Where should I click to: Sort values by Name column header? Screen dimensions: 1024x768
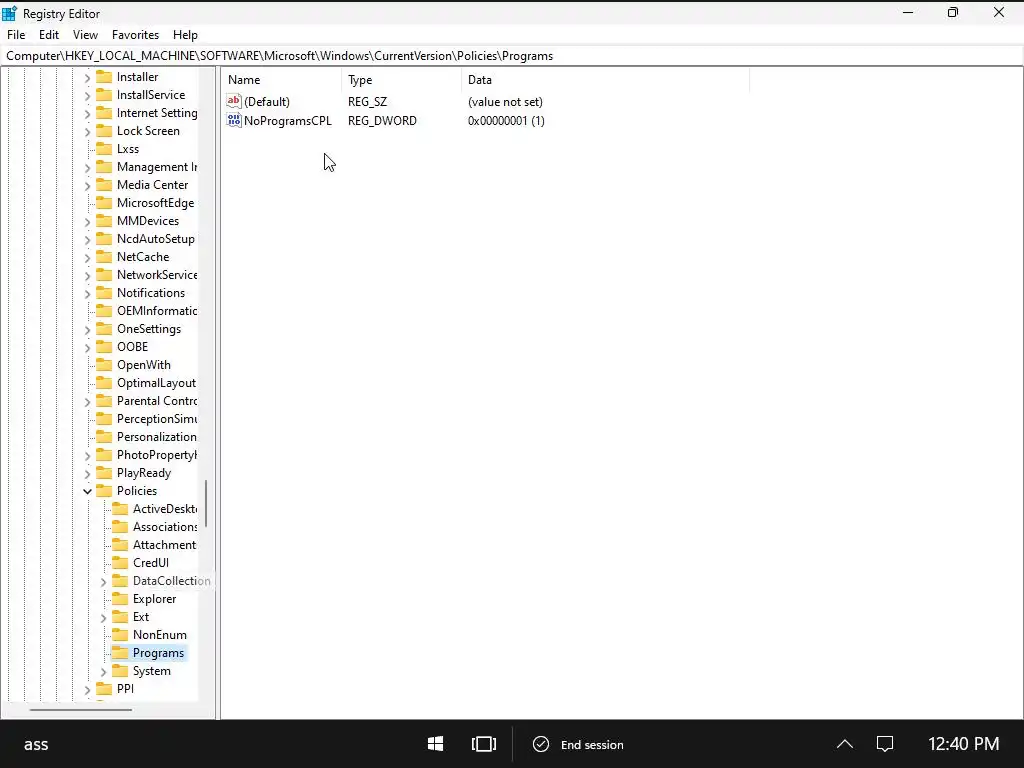tap(281, 80)
